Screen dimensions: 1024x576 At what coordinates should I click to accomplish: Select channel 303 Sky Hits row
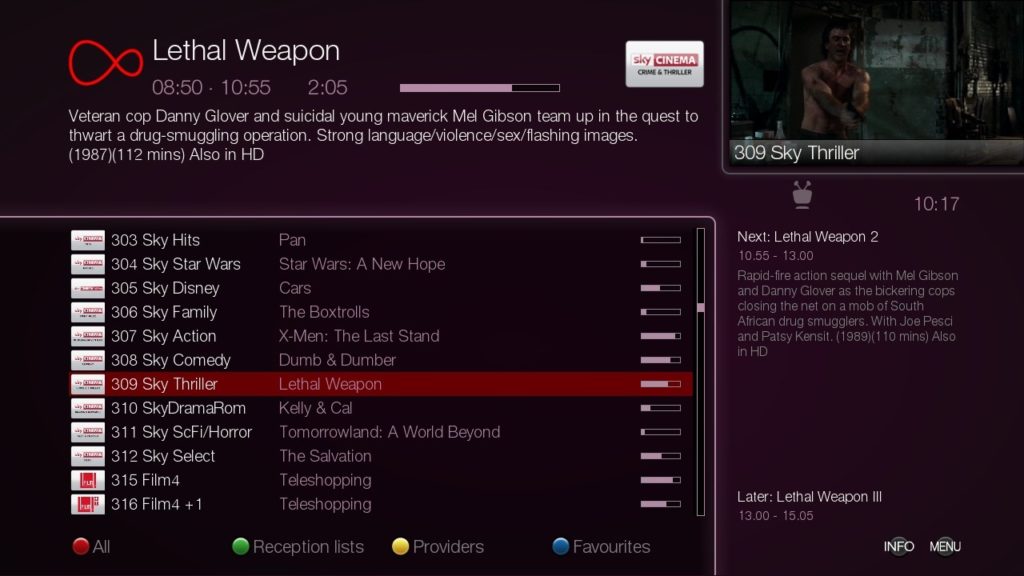coord(381,240)
